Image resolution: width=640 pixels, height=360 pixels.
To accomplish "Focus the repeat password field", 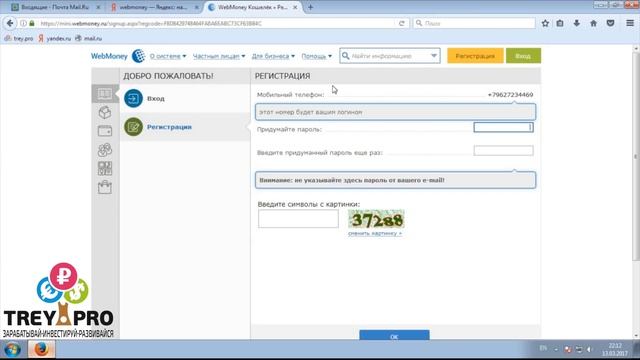I will coord(503,151).
